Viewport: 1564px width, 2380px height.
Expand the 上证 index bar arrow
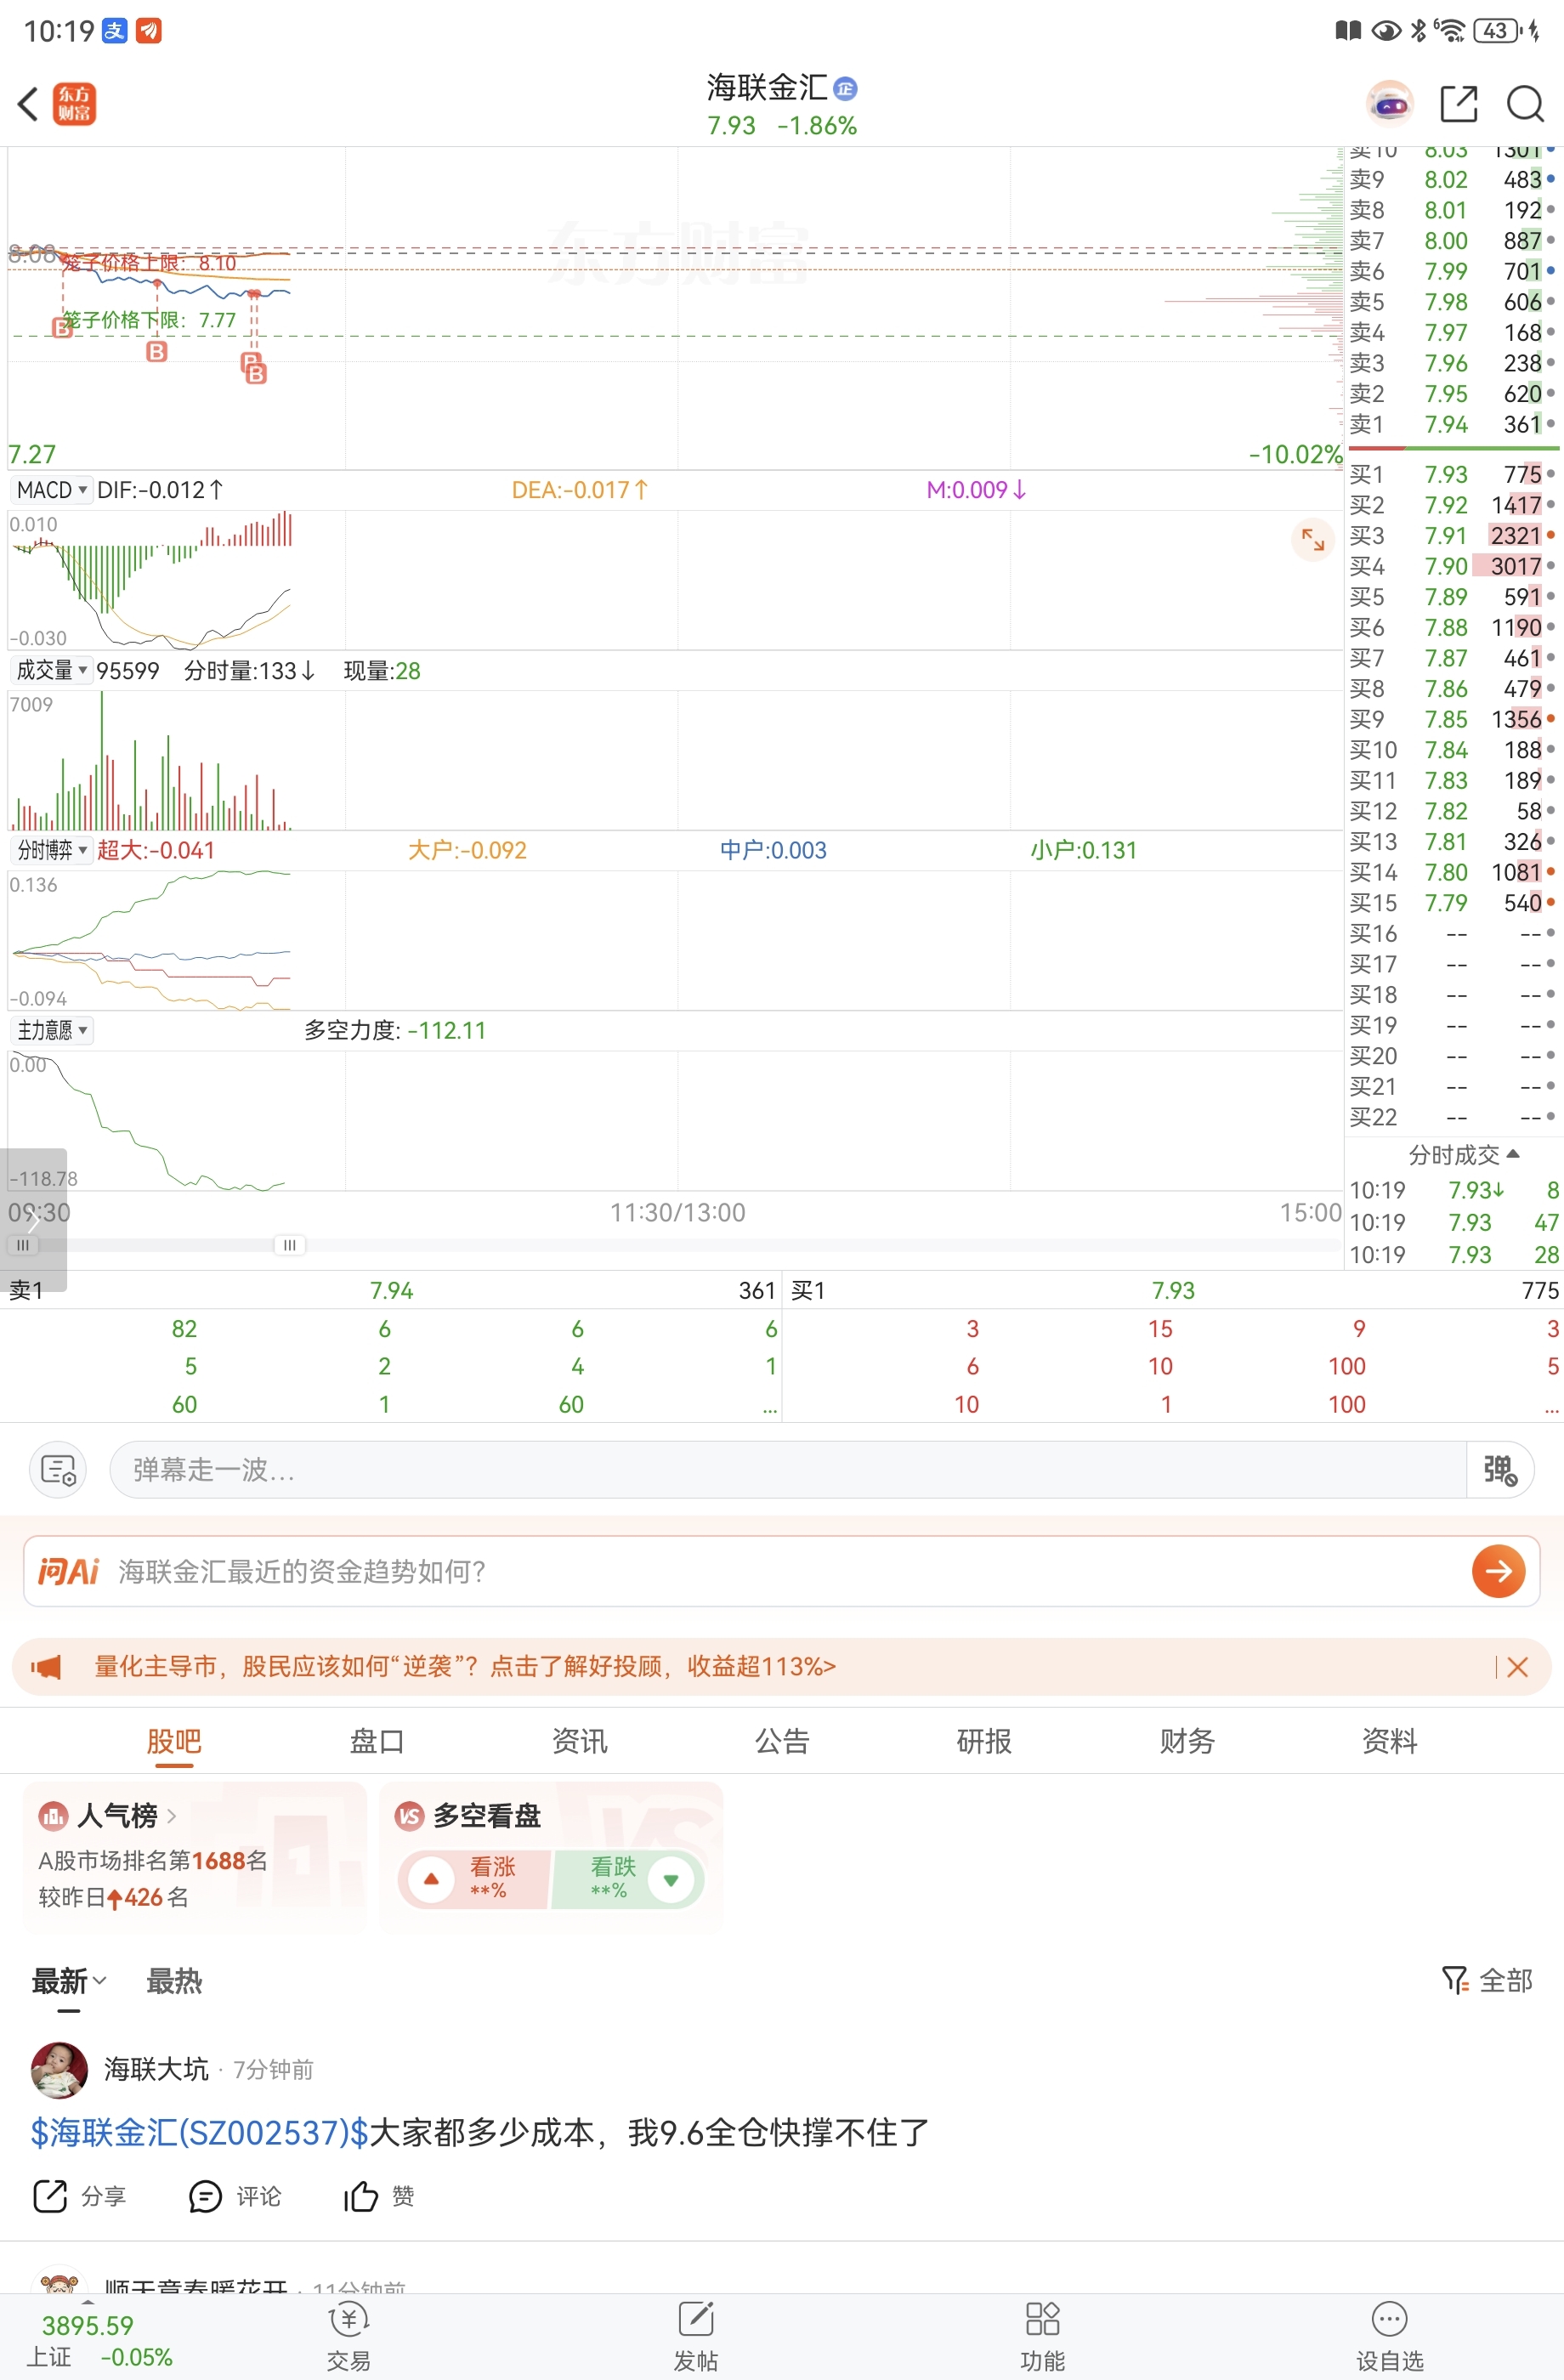point(87,2302)
